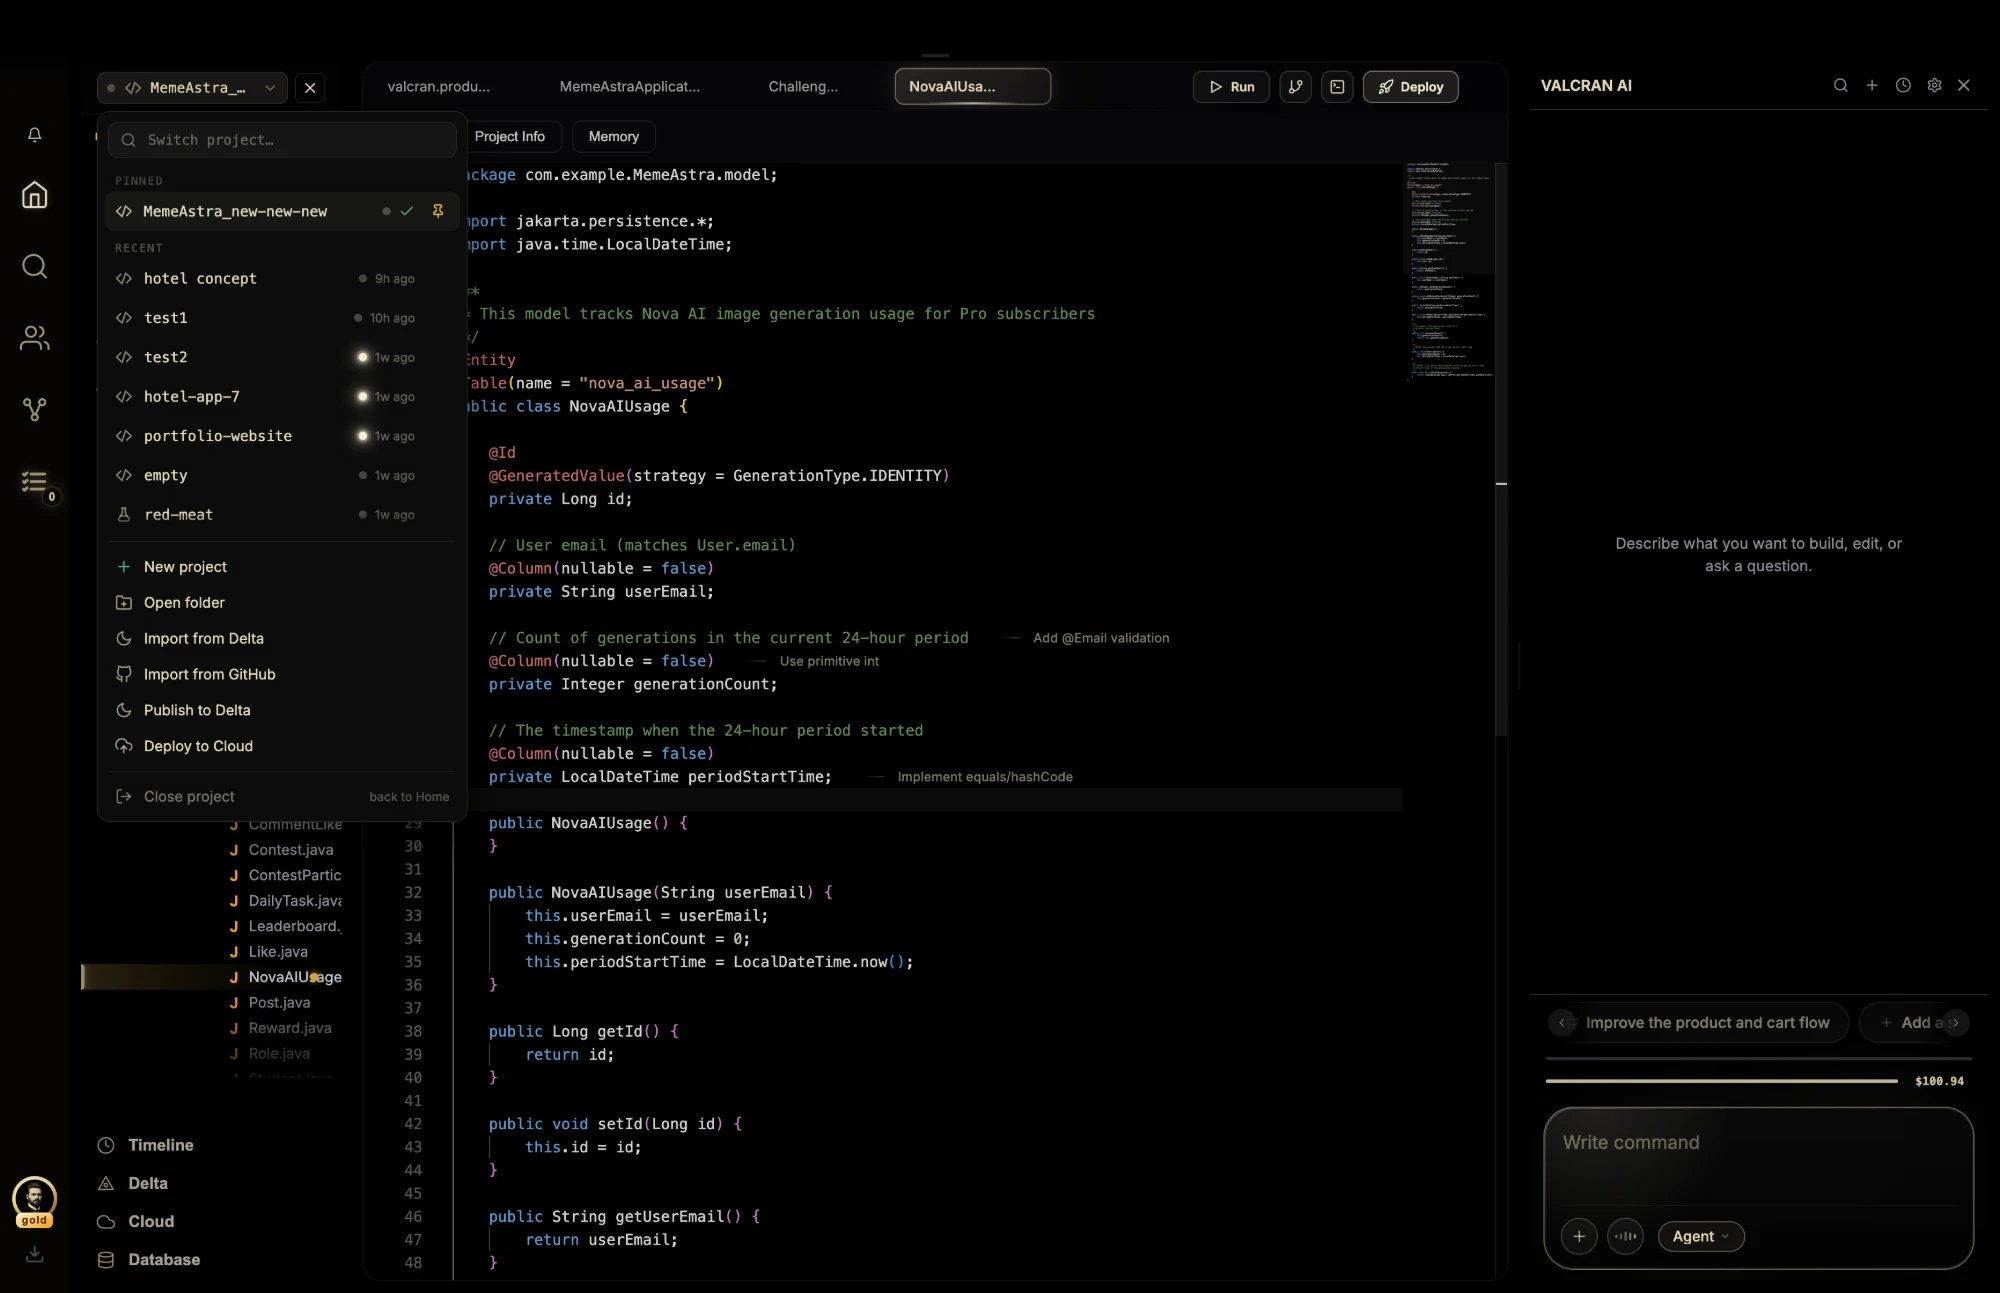Select Import from GitHub

point(282,674)
